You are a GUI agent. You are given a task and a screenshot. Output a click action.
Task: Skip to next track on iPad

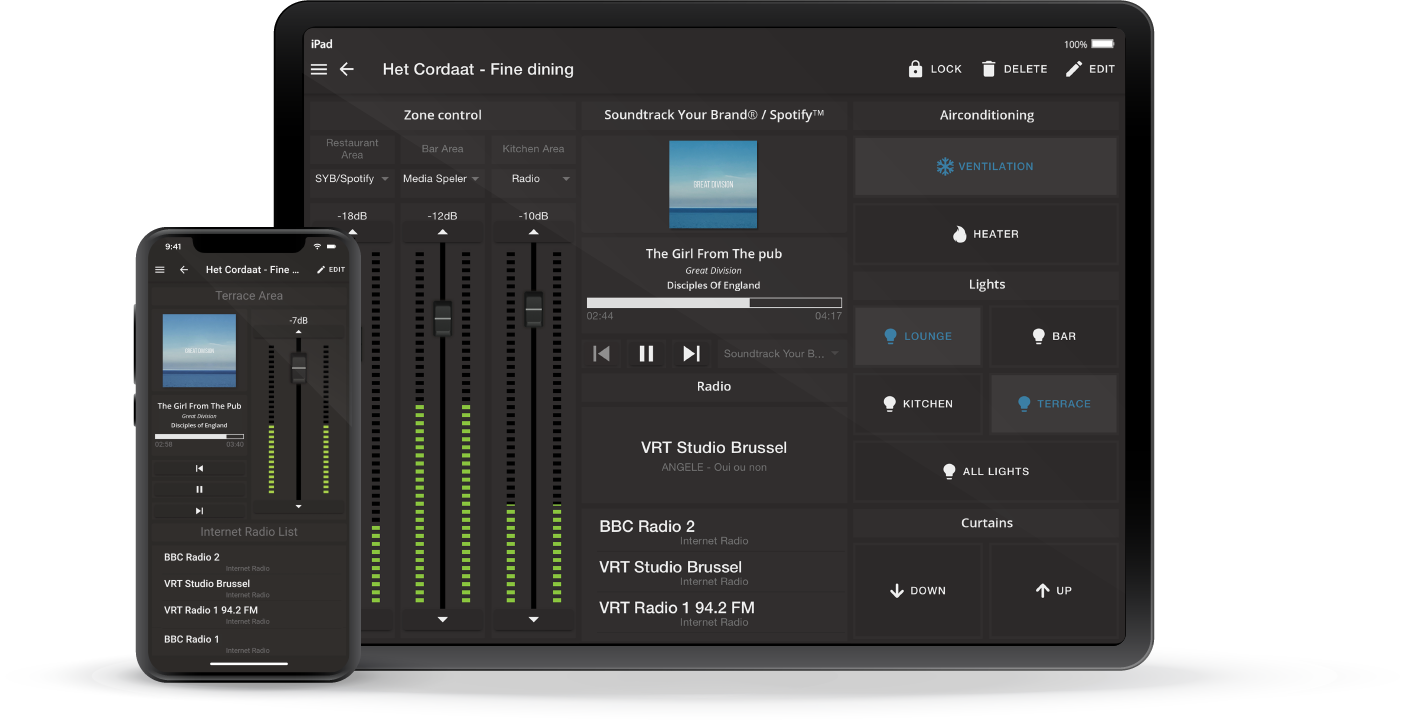691,353
